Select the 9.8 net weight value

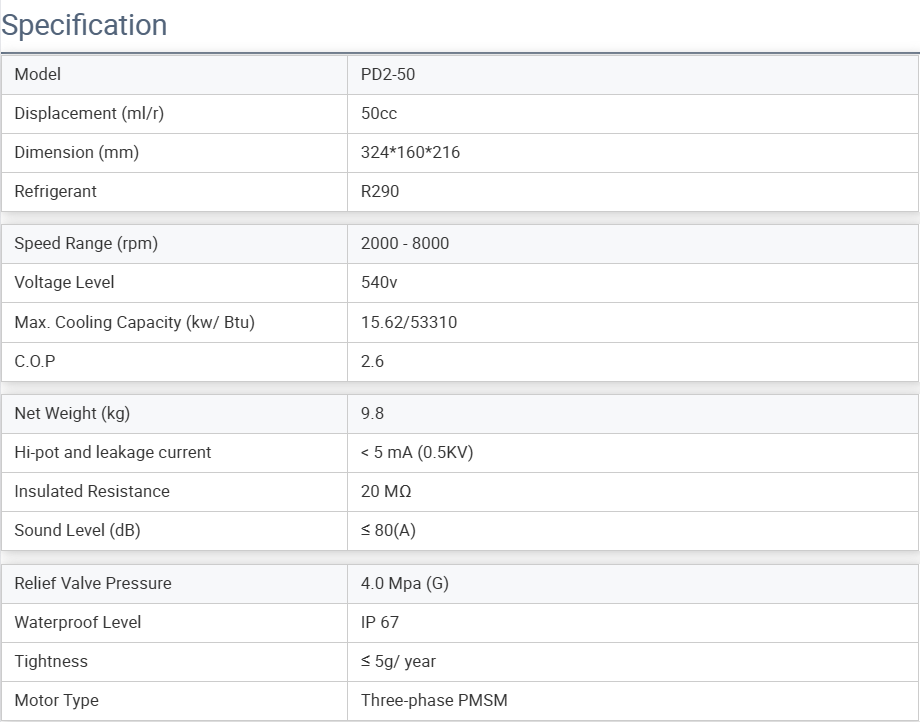click(373, 413)
